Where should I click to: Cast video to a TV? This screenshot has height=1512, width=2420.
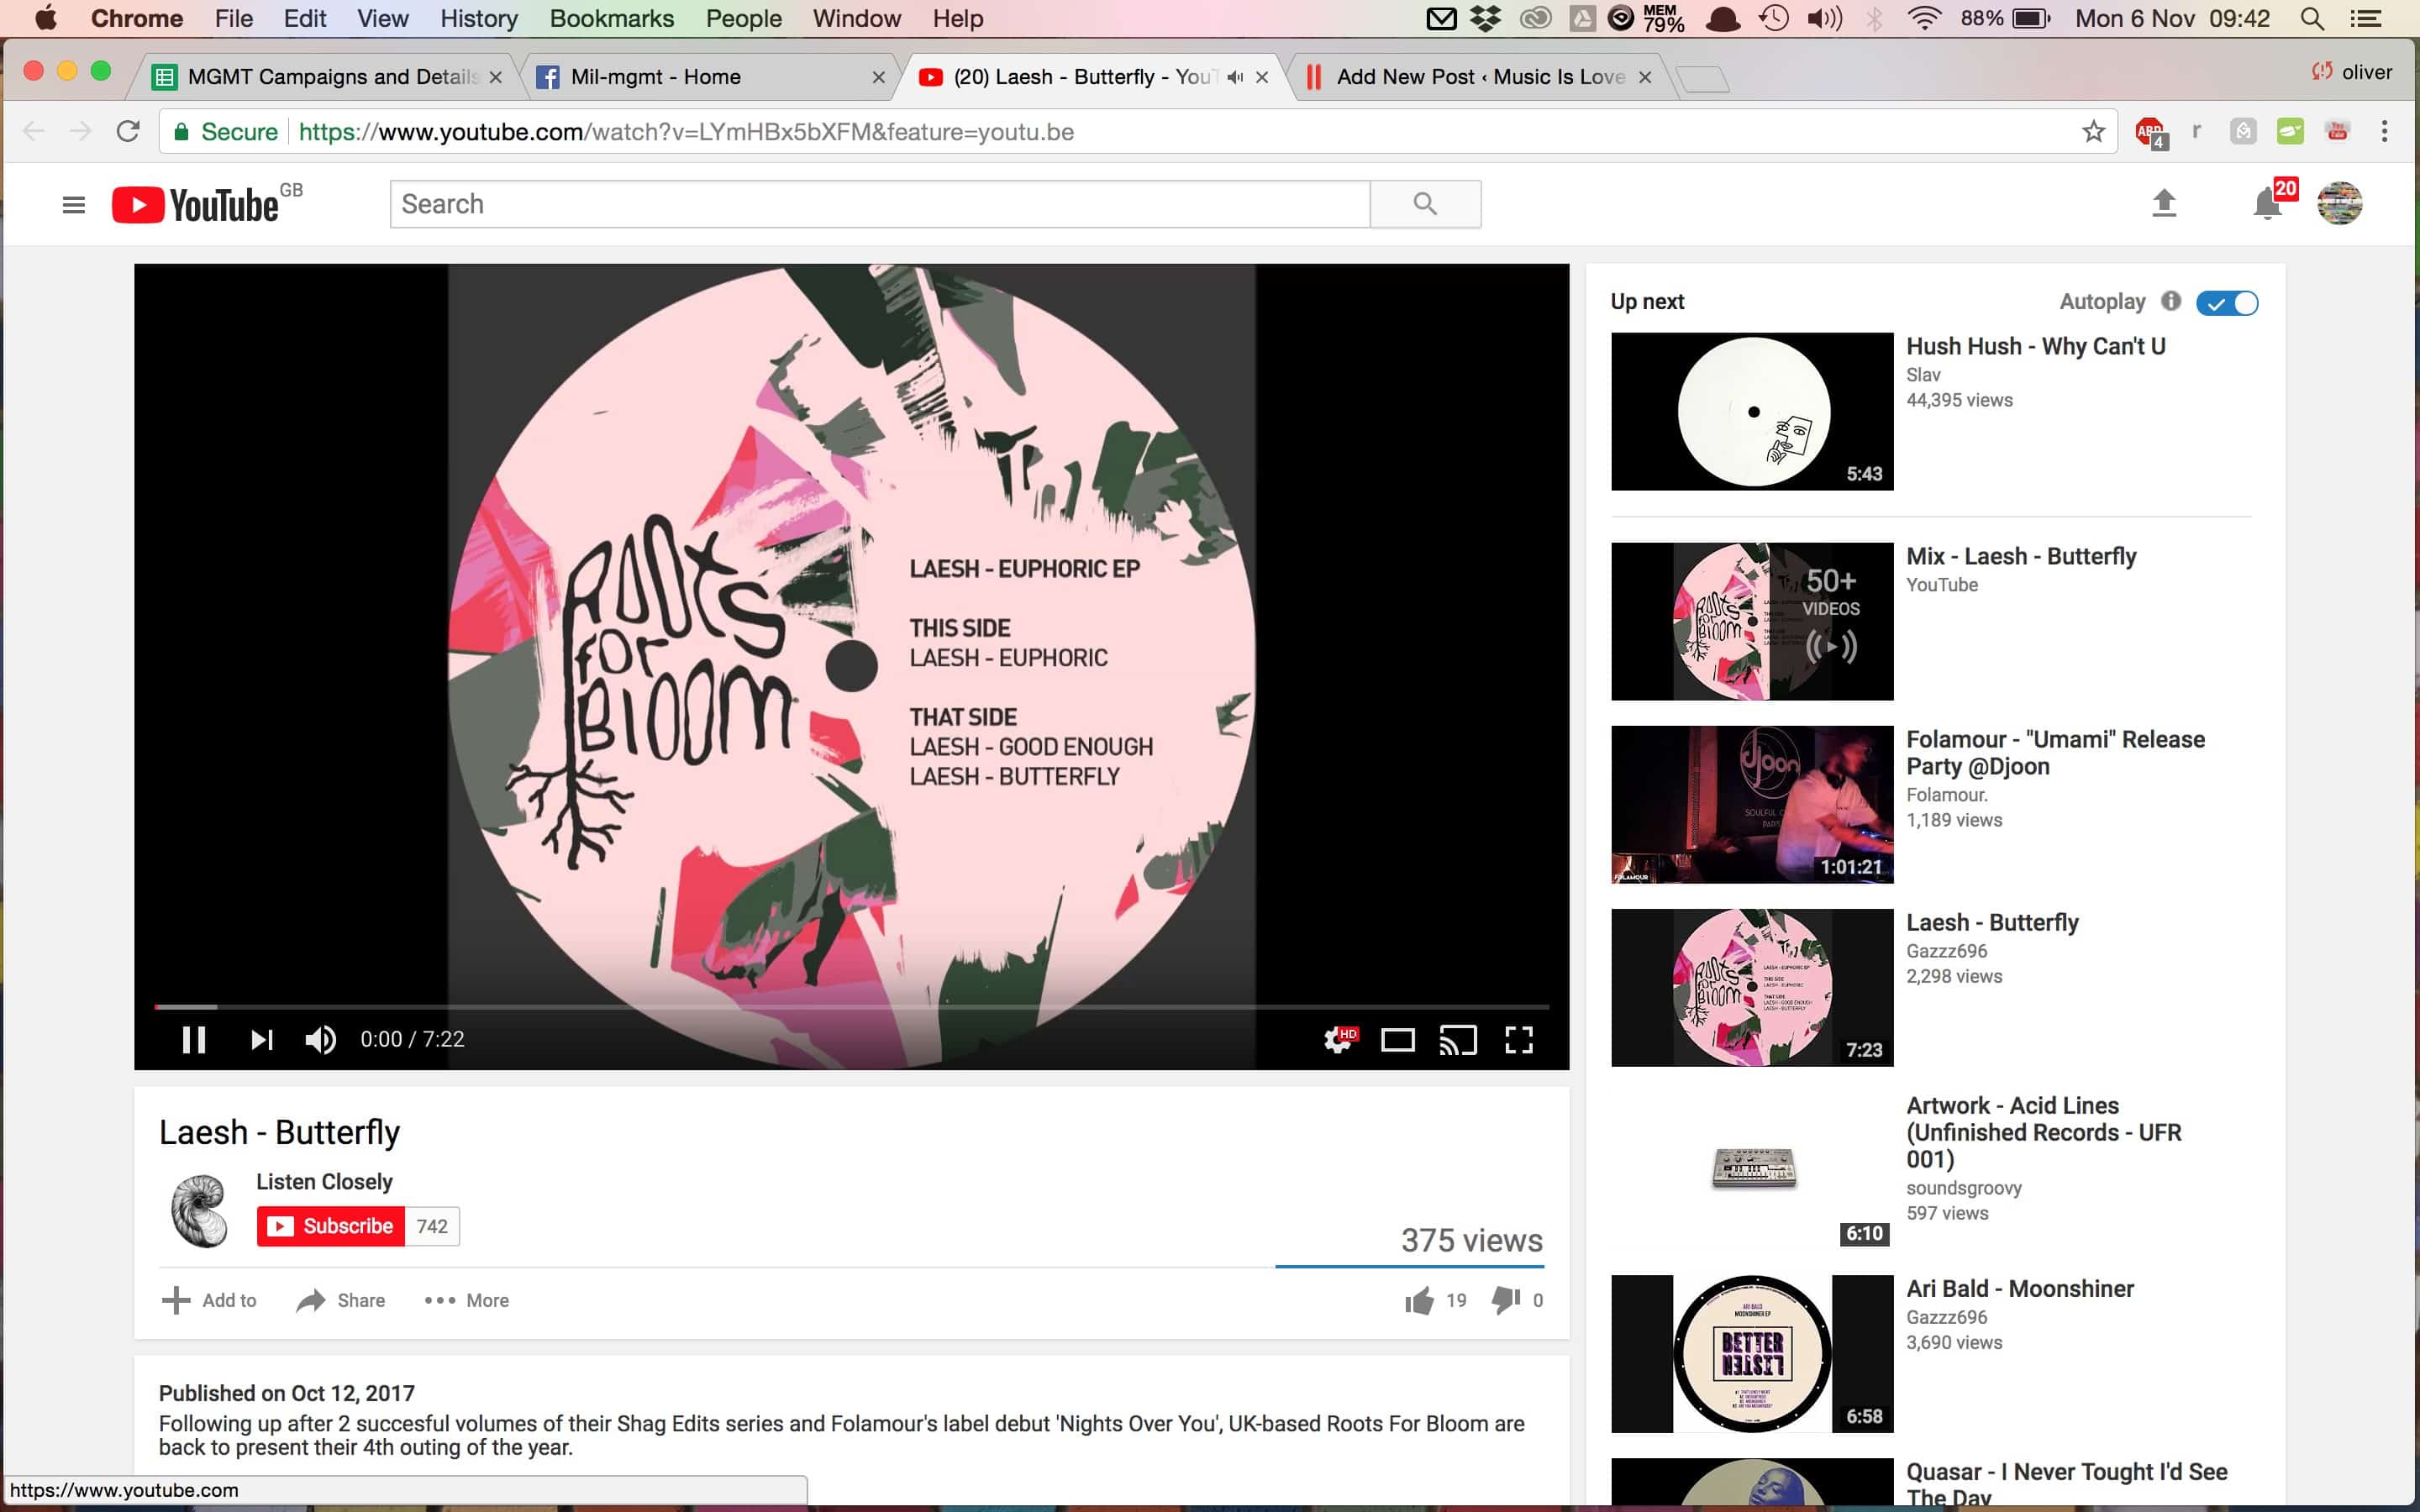point(1458,1040)
